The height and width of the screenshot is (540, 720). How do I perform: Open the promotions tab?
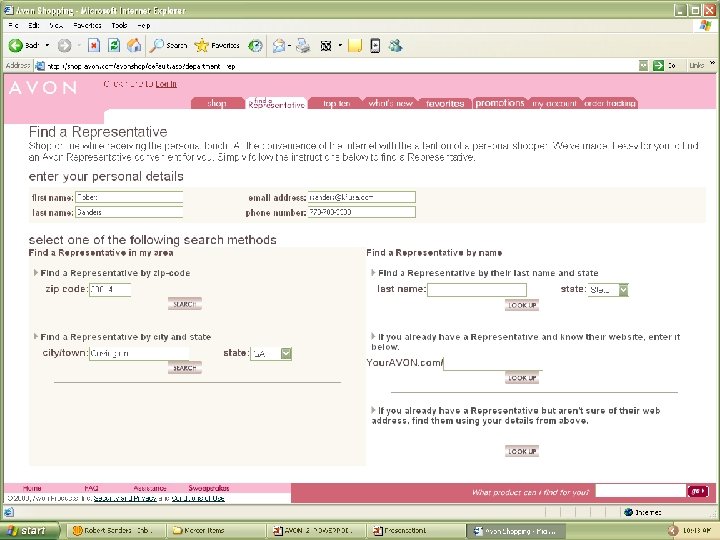500,103
